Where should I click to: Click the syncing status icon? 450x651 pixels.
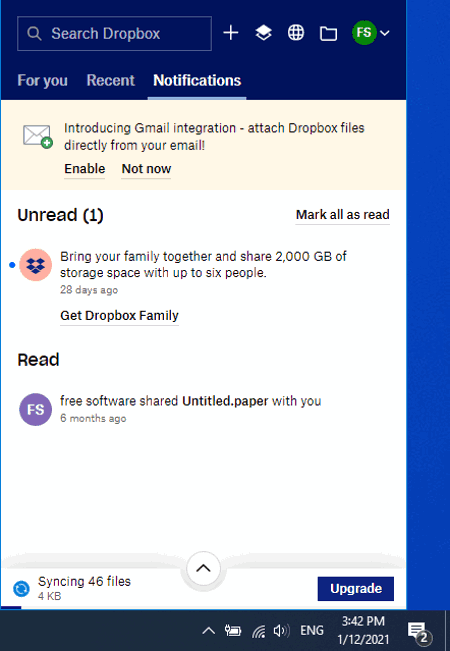point(21,588)
